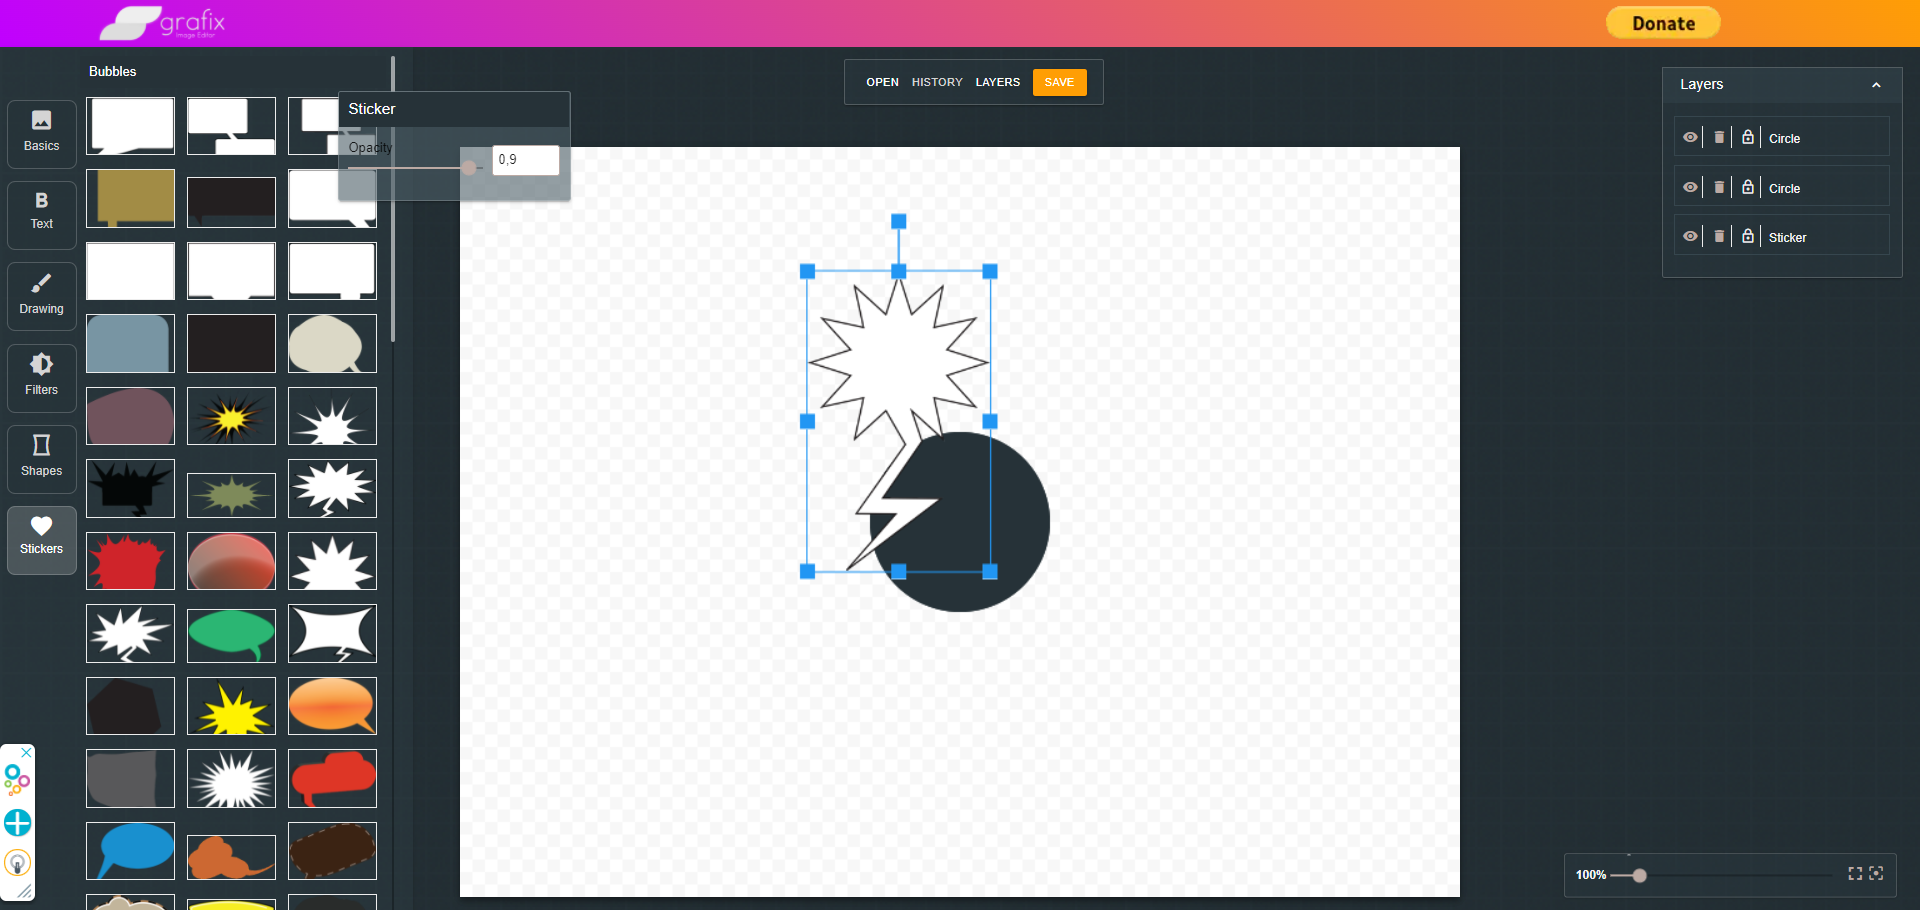Select the grey-blue rounded bubble sticker
This screenshot has height=910, width=1920.
[x=131, y=343]
